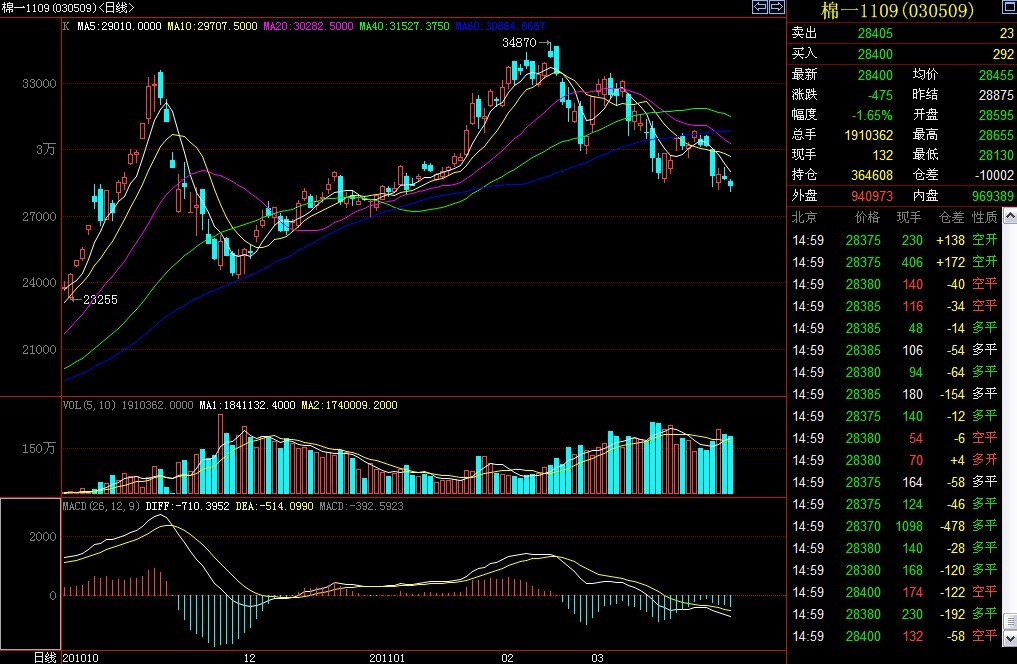Click the 34870 high price marker
Viewport: 1017px width, 664px height.
click(519, 43)
